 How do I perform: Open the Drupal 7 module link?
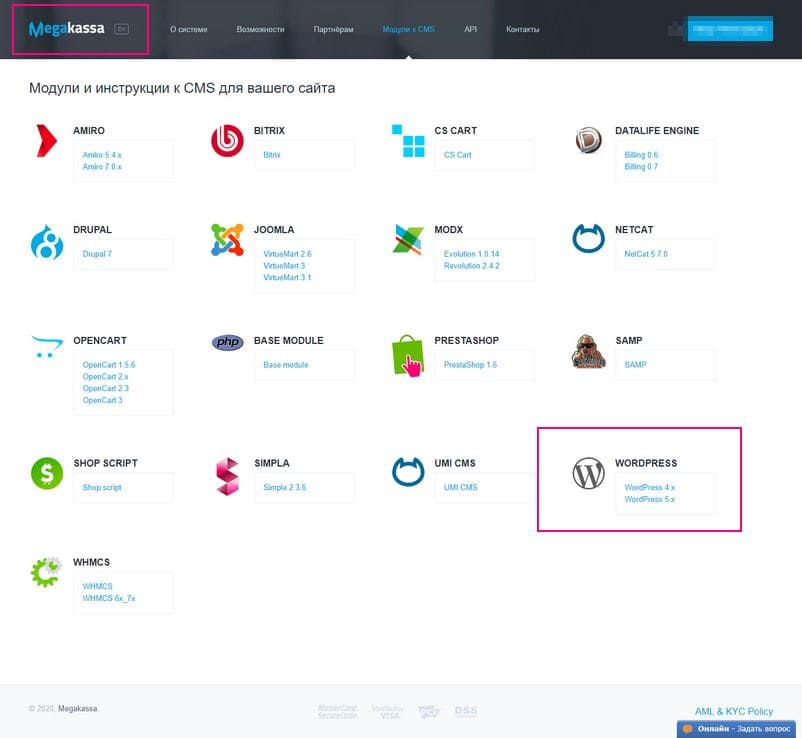coord(97,254)
